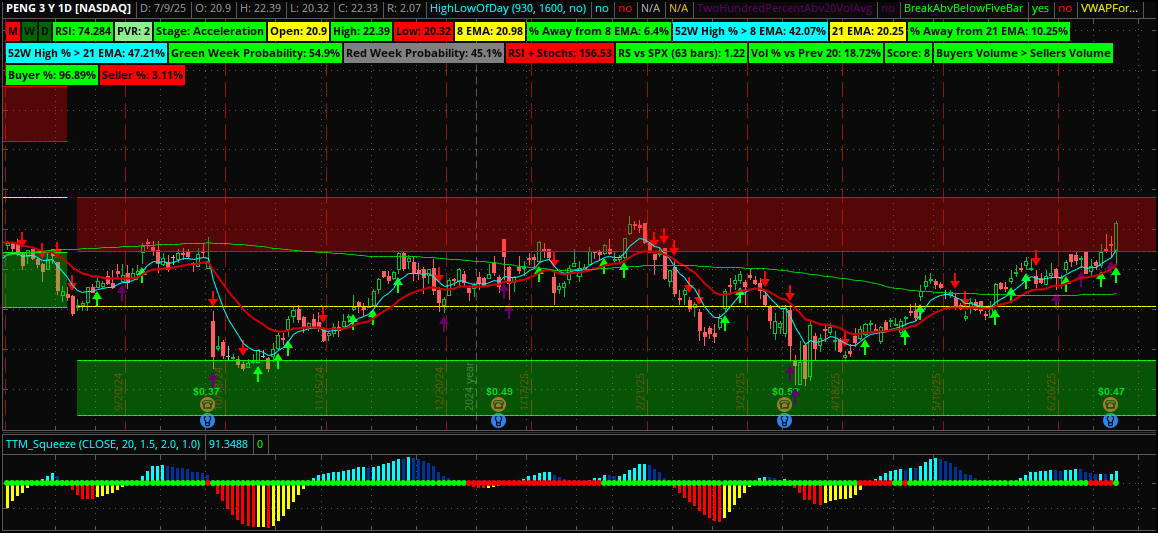Click the Score: 8 label
The height and width of the screenshot is (533, 1158).
point(908,53)
